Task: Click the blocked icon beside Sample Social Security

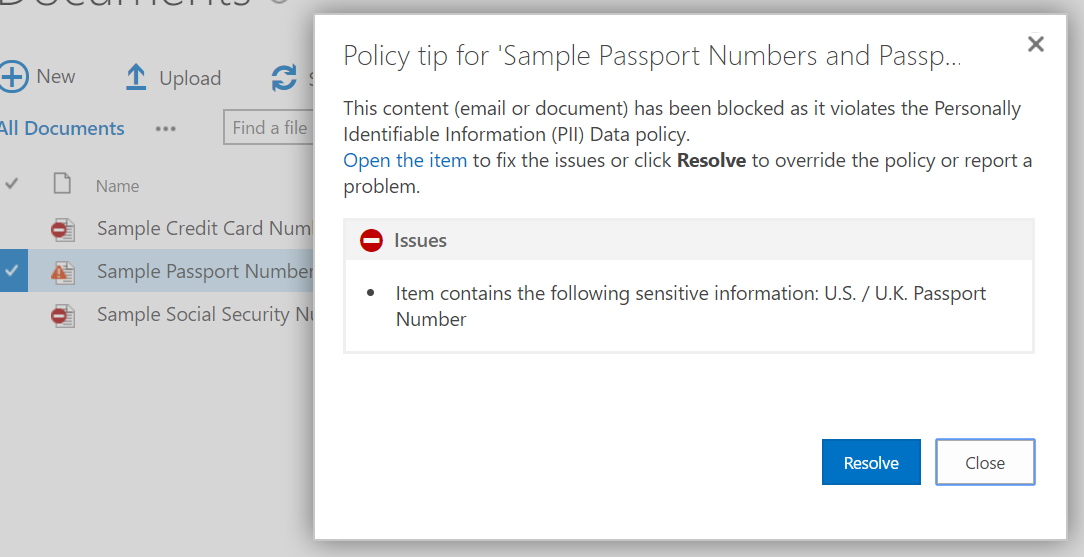Action: (63, 315)
